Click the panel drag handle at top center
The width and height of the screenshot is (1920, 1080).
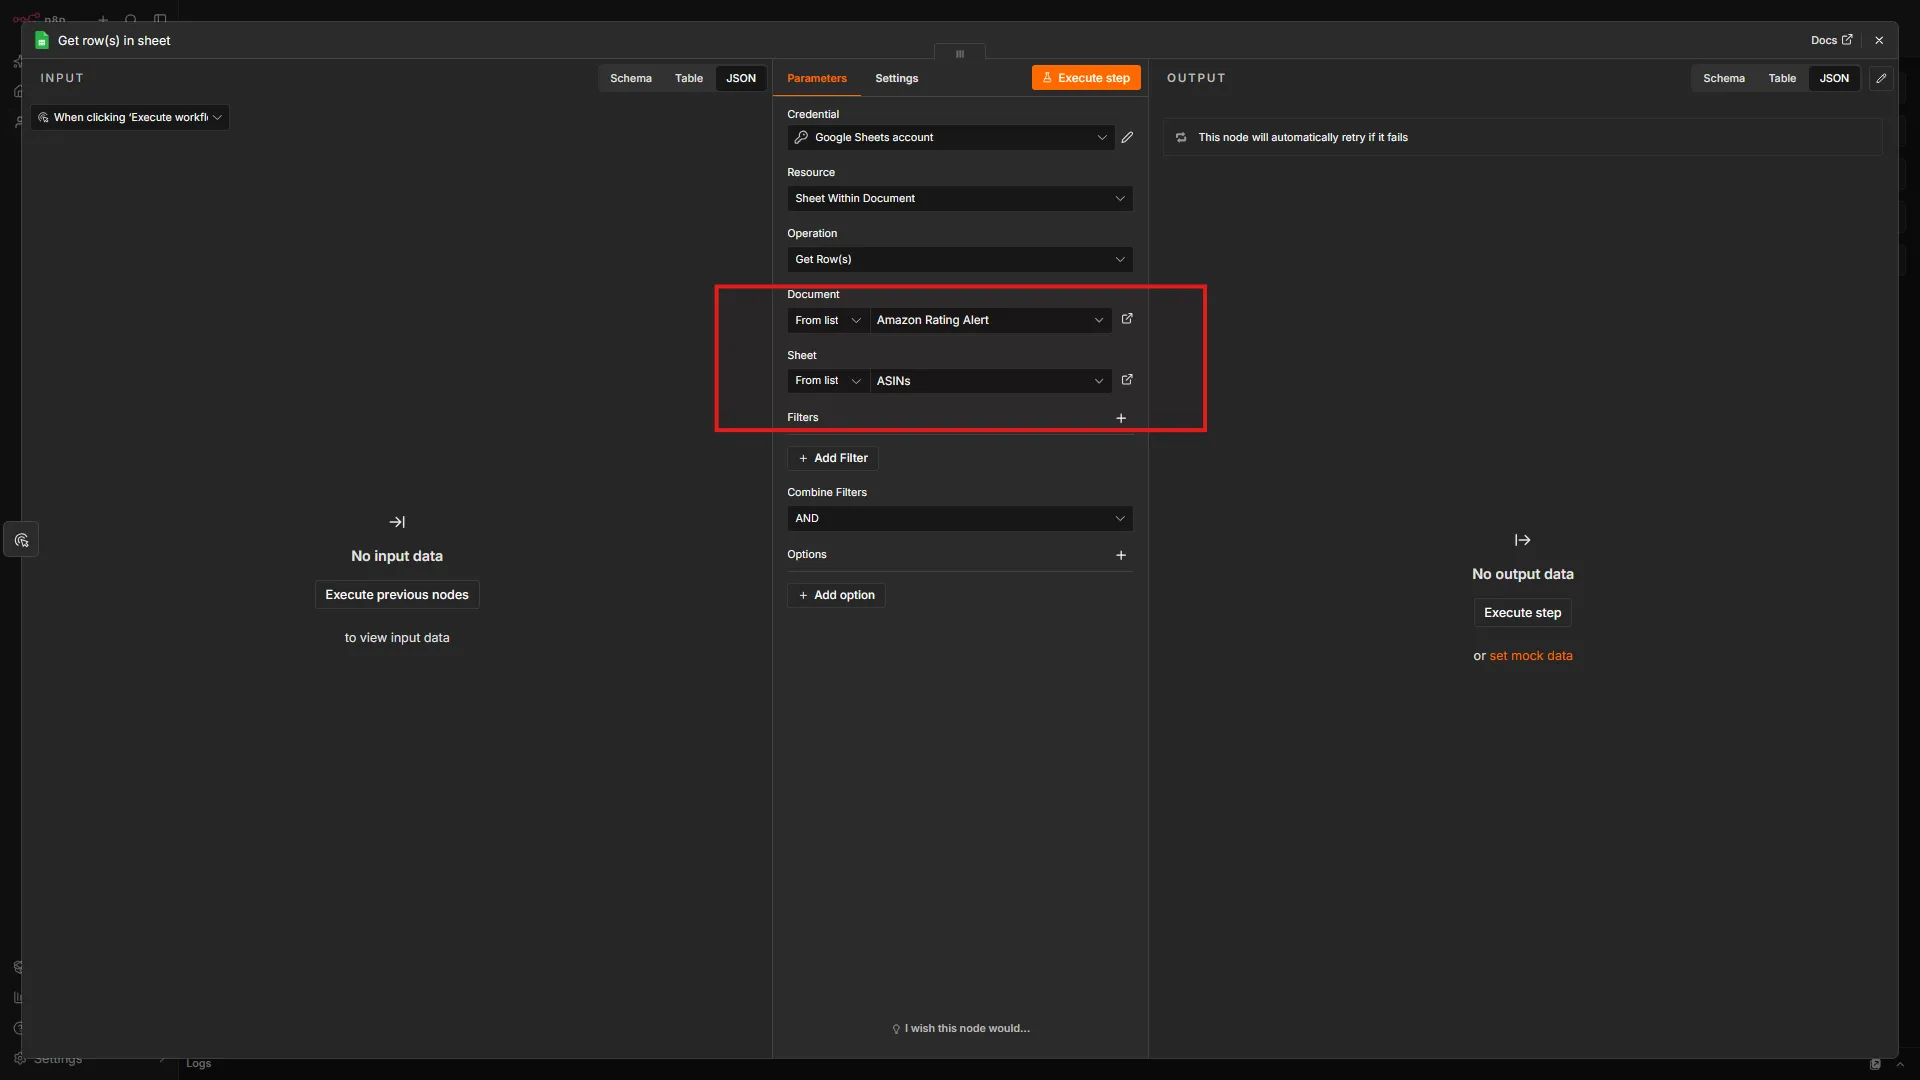tap(960, 54)
